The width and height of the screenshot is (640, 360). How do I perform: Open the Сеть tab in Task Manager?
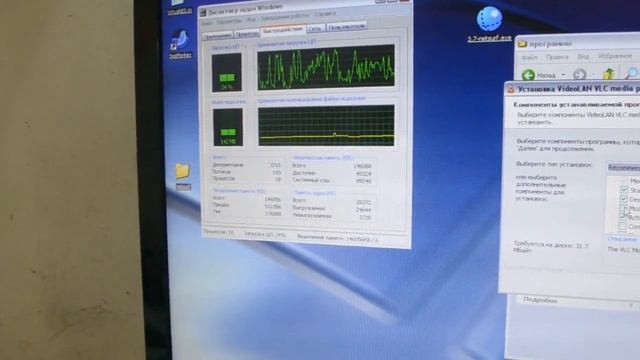pyautogui.click(x=315, y=29)
